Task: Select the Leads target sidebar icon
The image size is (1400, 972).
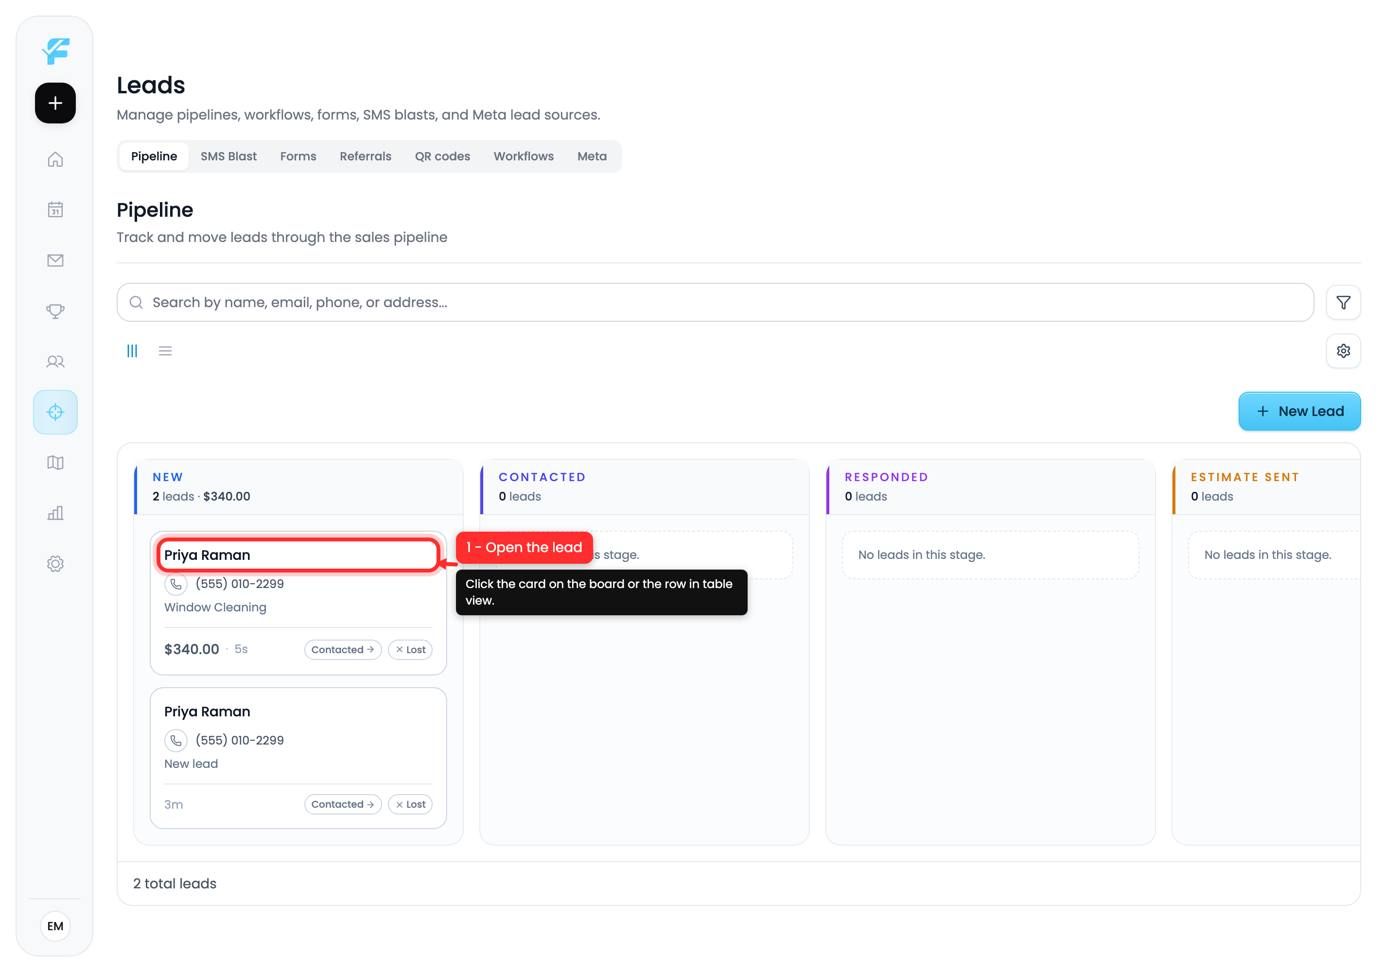Action: point(55,412)
